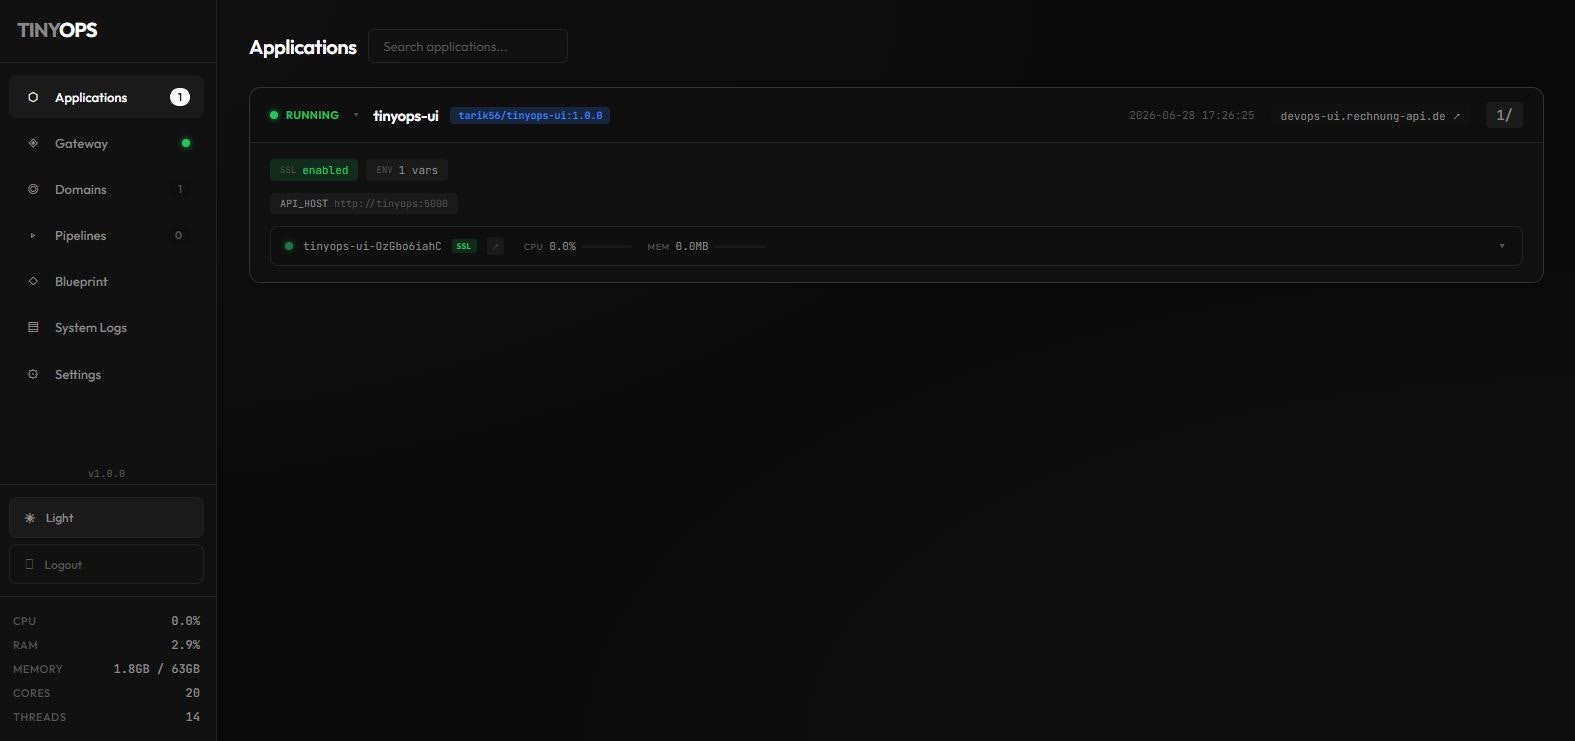Click container CPU 0.0% value
The width and height of the screenshot is (1575, 741).
(563, 246)
